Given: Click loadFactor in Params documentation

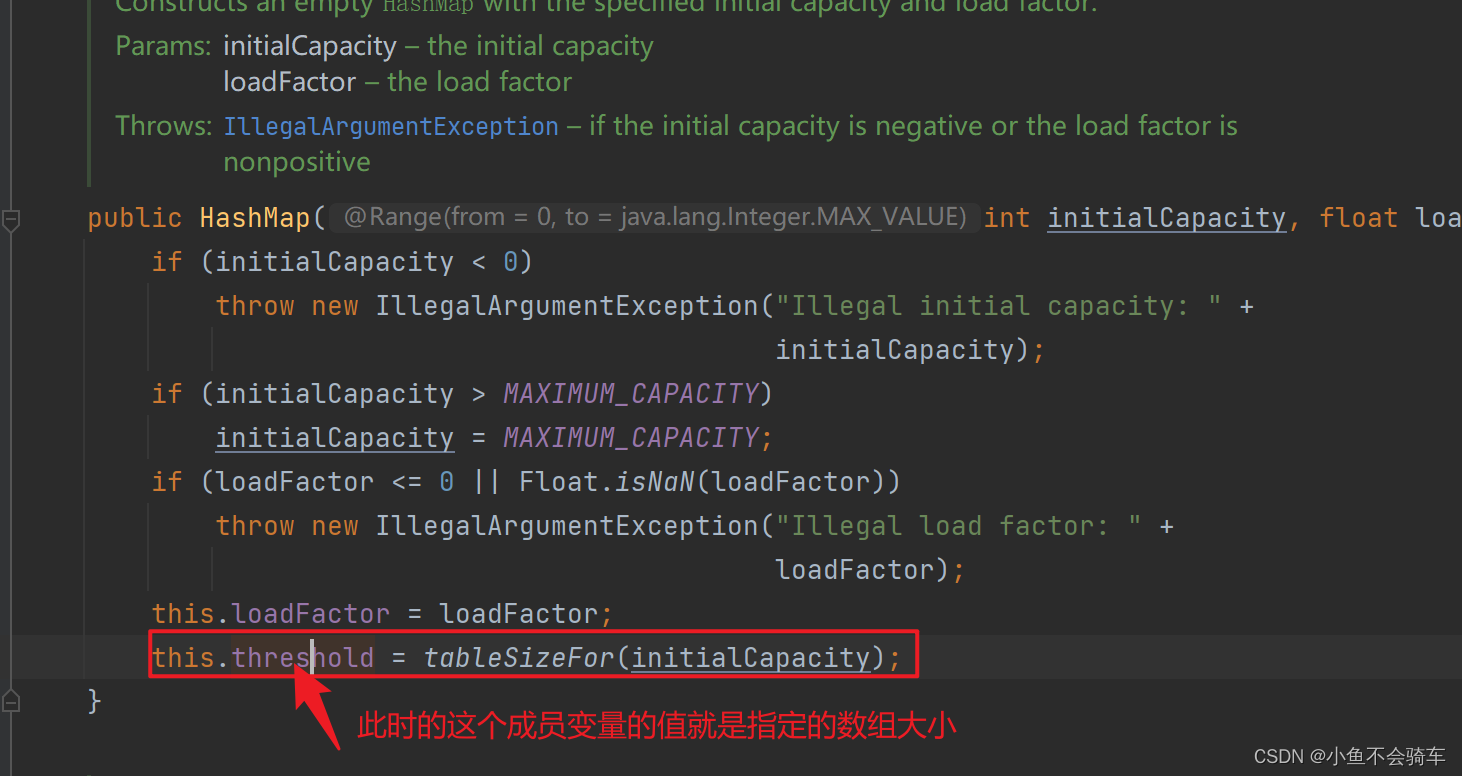Looking at the screenshot, I should (289, 82).
